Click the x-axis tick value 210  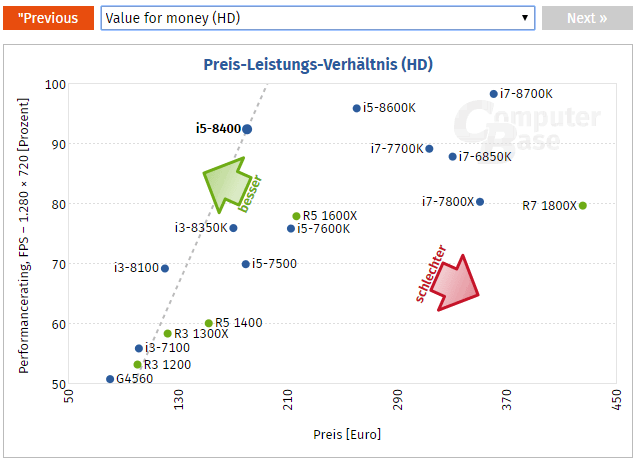pyautogui.click(x=288, y=399)
